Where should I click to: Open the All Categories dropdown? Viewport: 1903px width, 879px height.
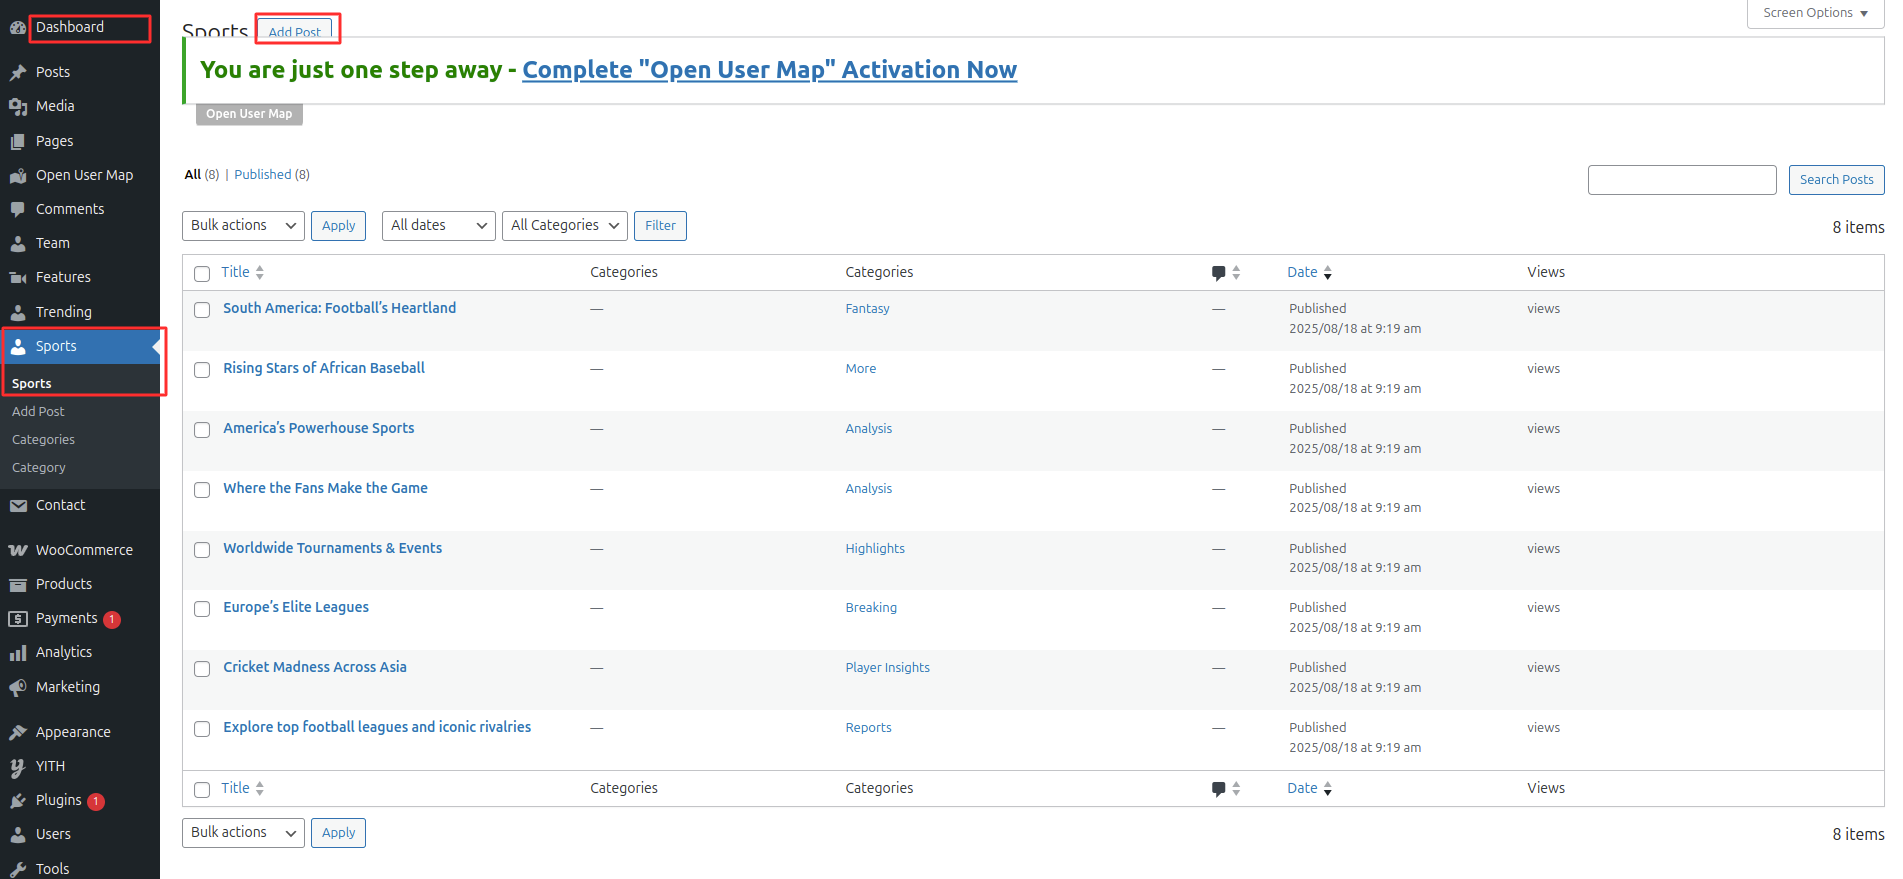pyautogui.click(x=564, y=226)
